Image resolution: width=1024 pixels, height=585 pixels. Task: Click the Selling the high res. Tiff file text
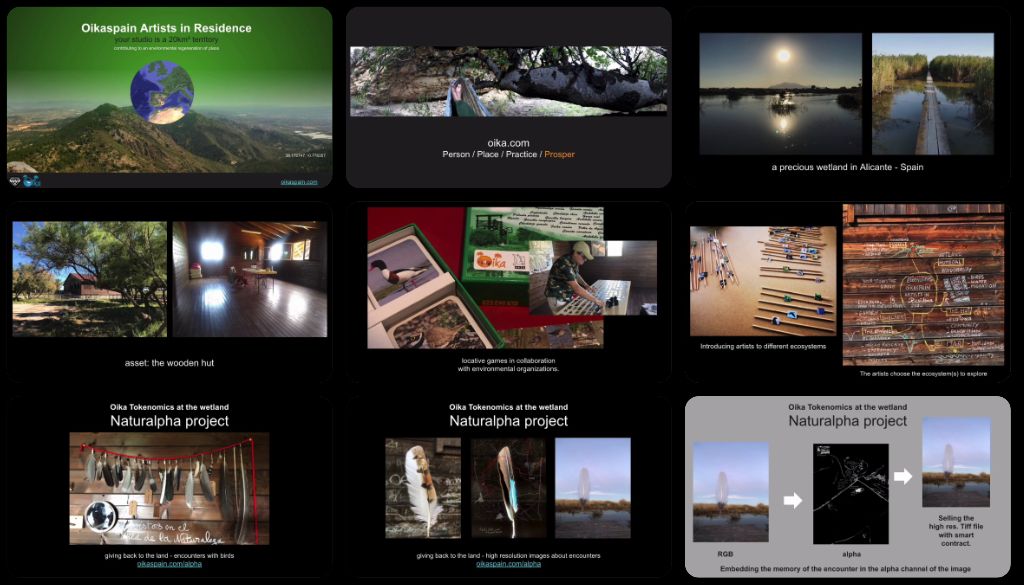(955, 531)
